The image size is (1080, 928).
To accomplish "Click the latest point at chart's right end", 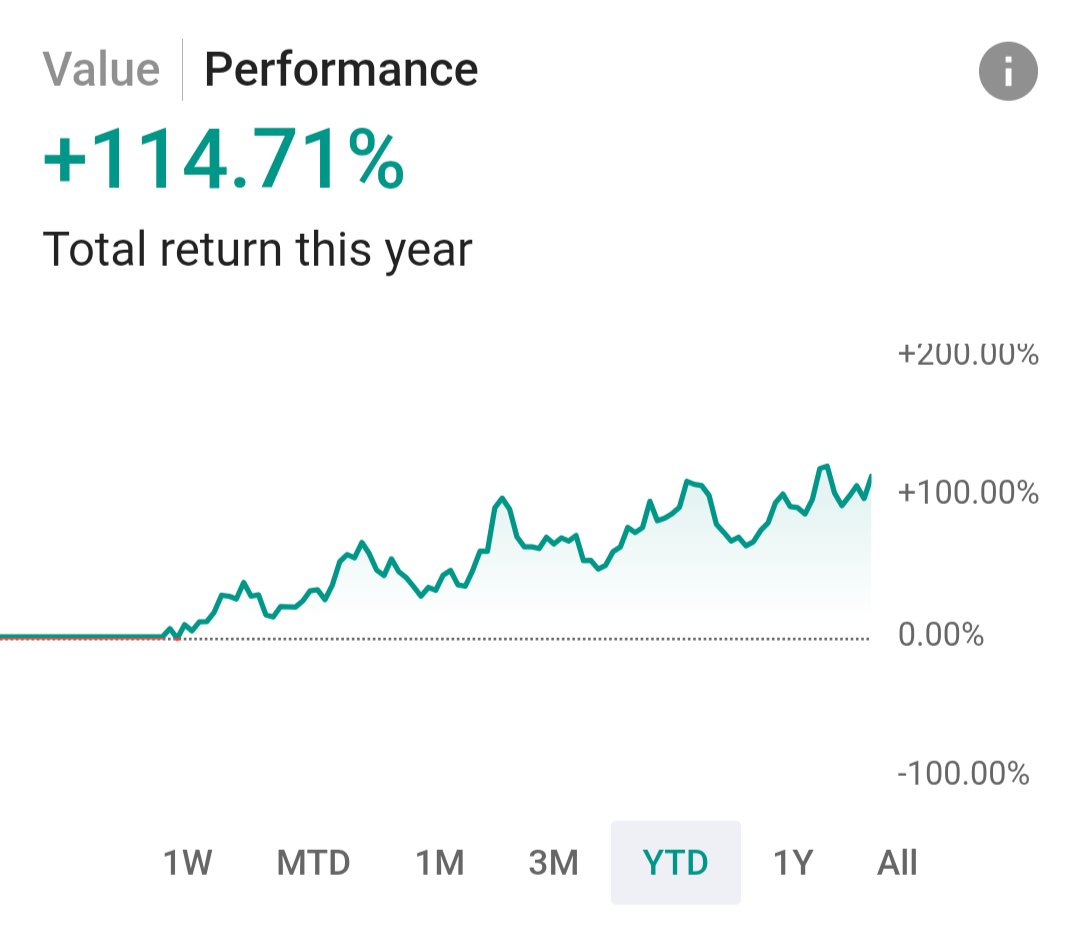I will pos(870,476).
